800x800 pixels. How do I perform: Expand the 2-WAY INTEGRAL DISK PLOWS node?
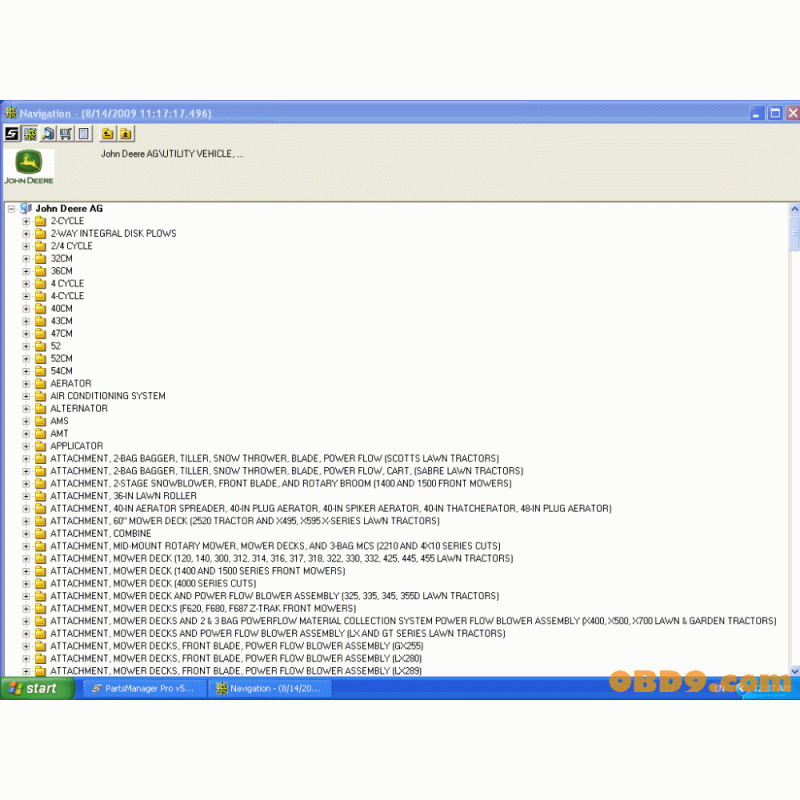pyautogui.click(x=26, y=234)
